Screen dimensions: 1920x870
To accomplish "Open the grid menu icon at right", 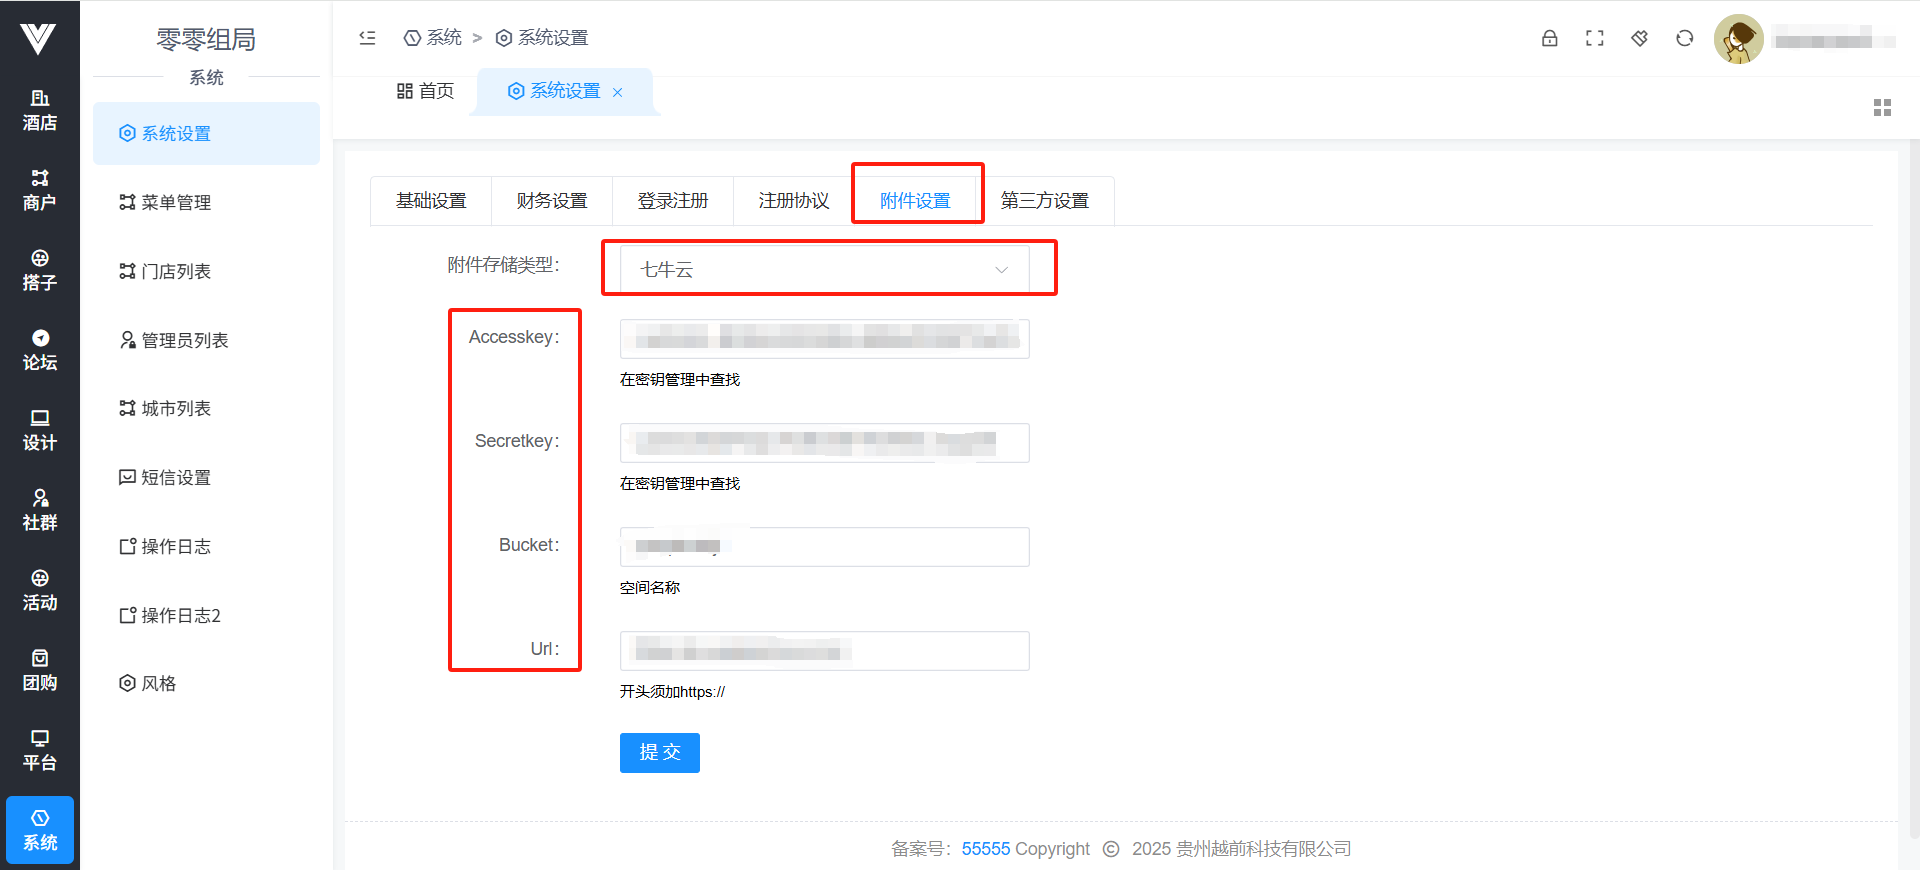I will [x=1882, y=107].
